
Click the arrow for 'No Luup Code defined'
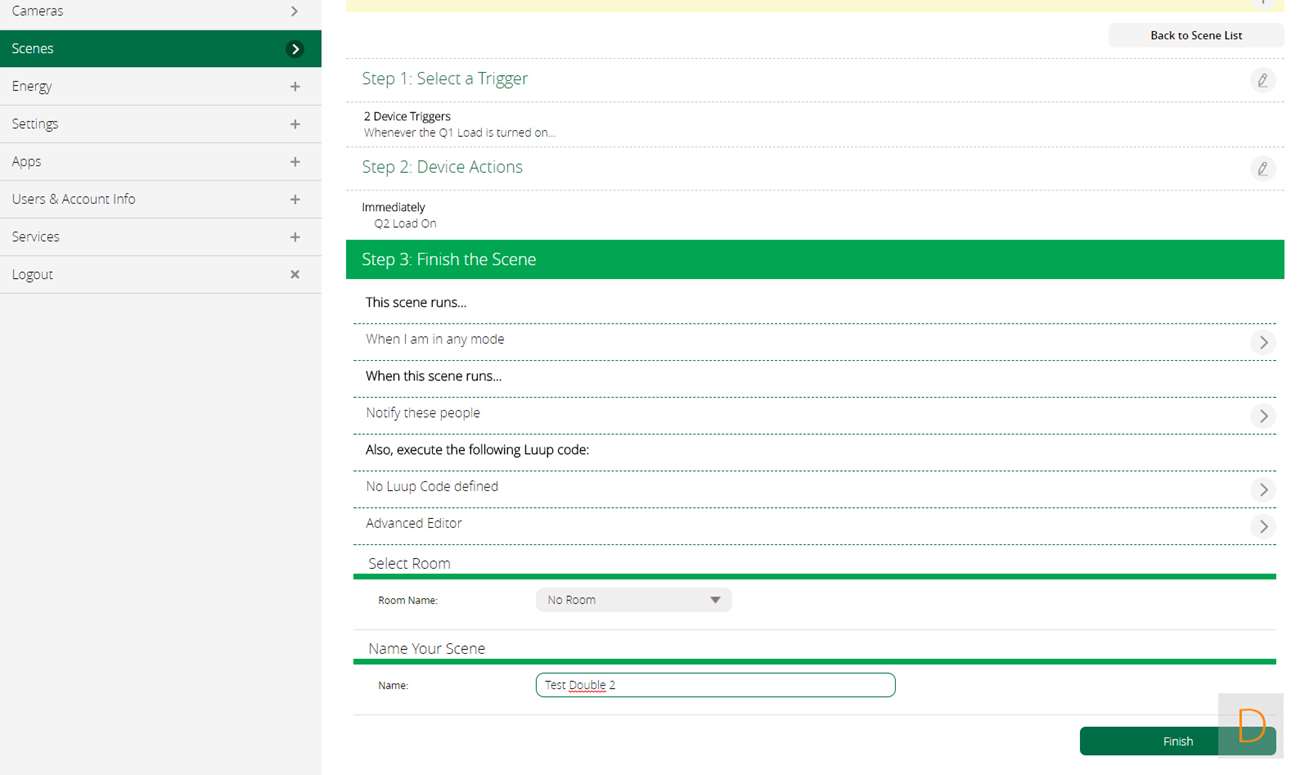tap(1263, 489)
